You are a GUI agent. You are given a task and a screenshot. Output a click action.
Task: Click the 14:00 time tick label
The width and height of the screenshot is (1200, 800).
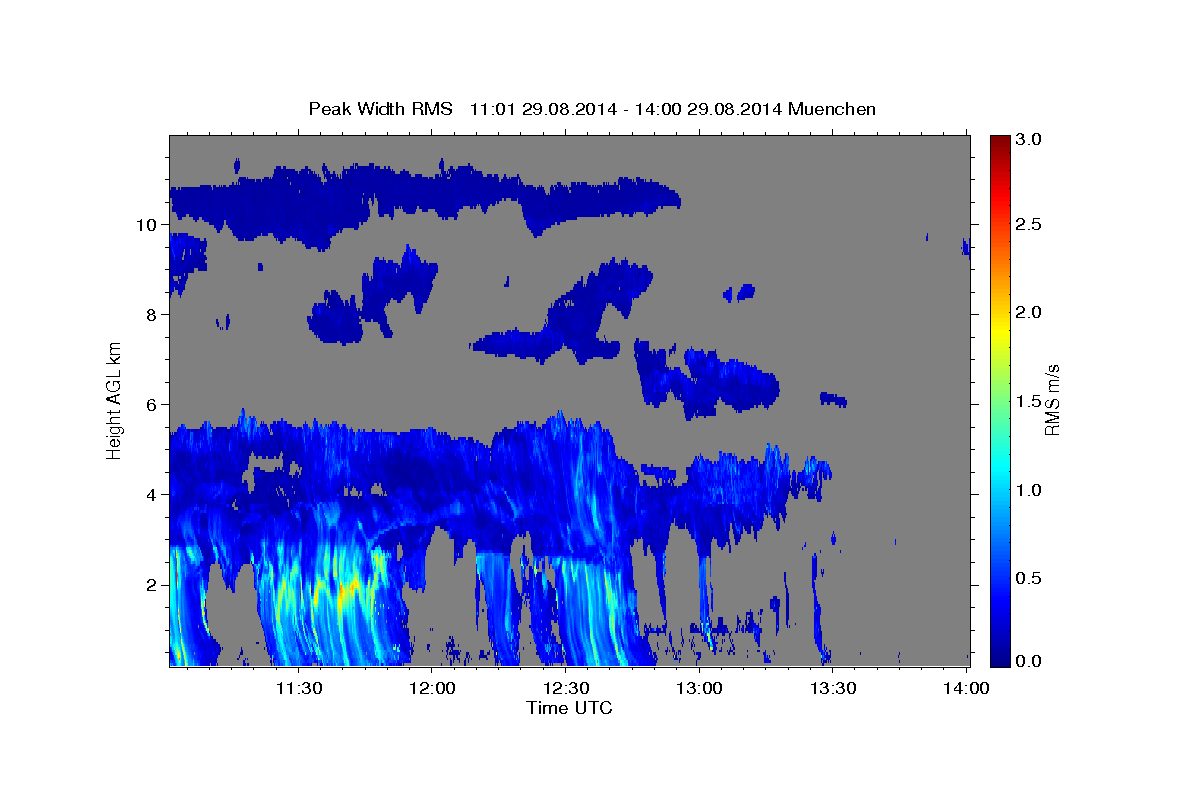(x=967, y=688)
